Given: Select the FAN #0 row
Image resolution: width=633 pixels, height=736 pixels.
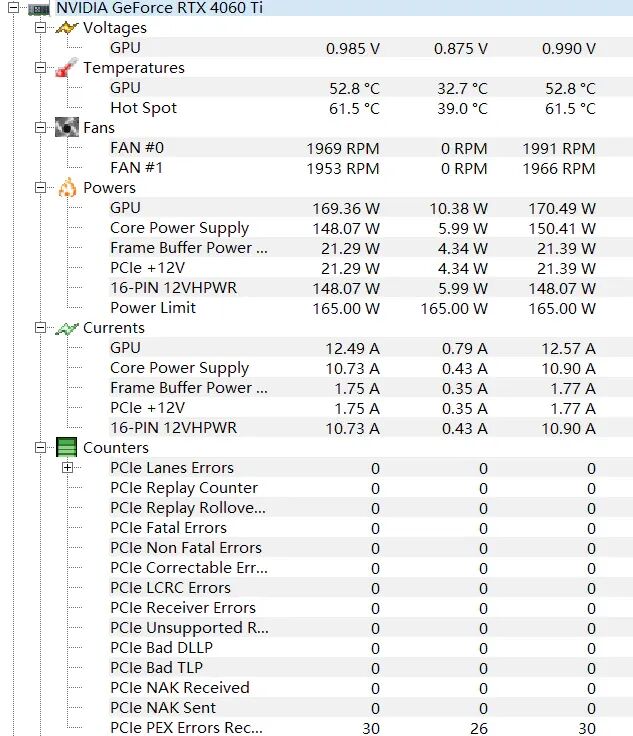Looking at the screenshot, I should [371, 148].
